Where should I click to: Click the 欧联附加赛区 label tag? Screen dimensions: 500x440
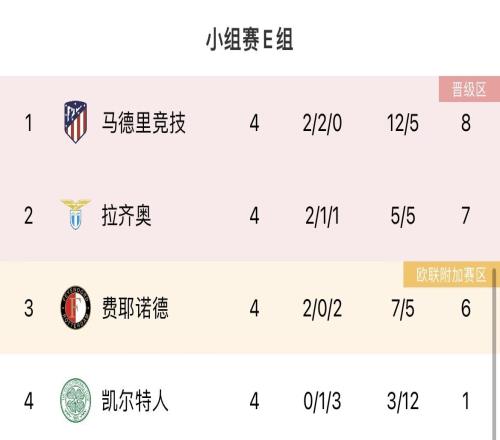451,275
